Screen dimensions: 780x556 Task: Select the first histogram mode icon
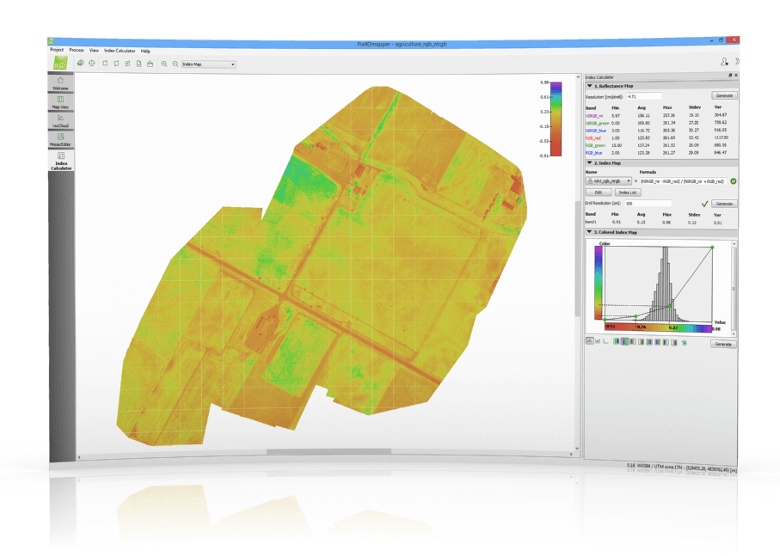coord(589,342)
